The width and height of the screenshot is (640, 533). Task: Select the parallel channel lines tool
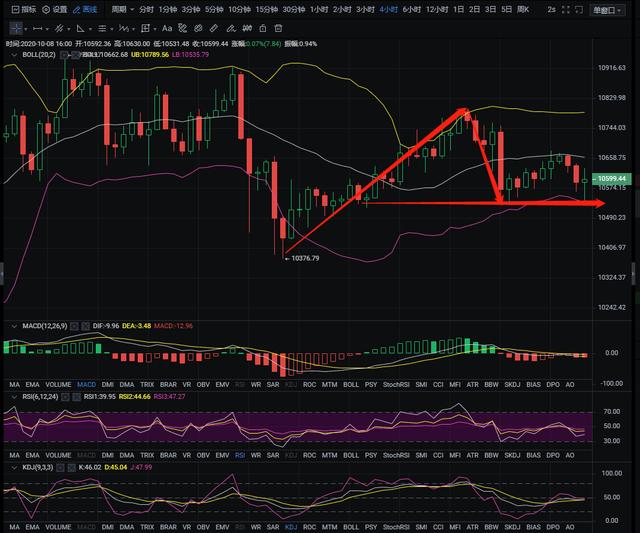[59, 29]
